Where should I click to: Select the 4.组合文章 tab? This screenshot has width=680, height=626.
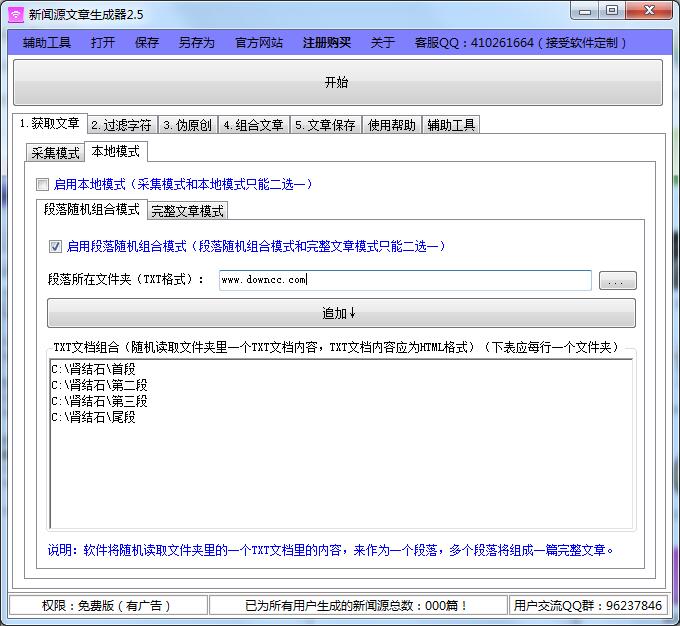(254, 125)
